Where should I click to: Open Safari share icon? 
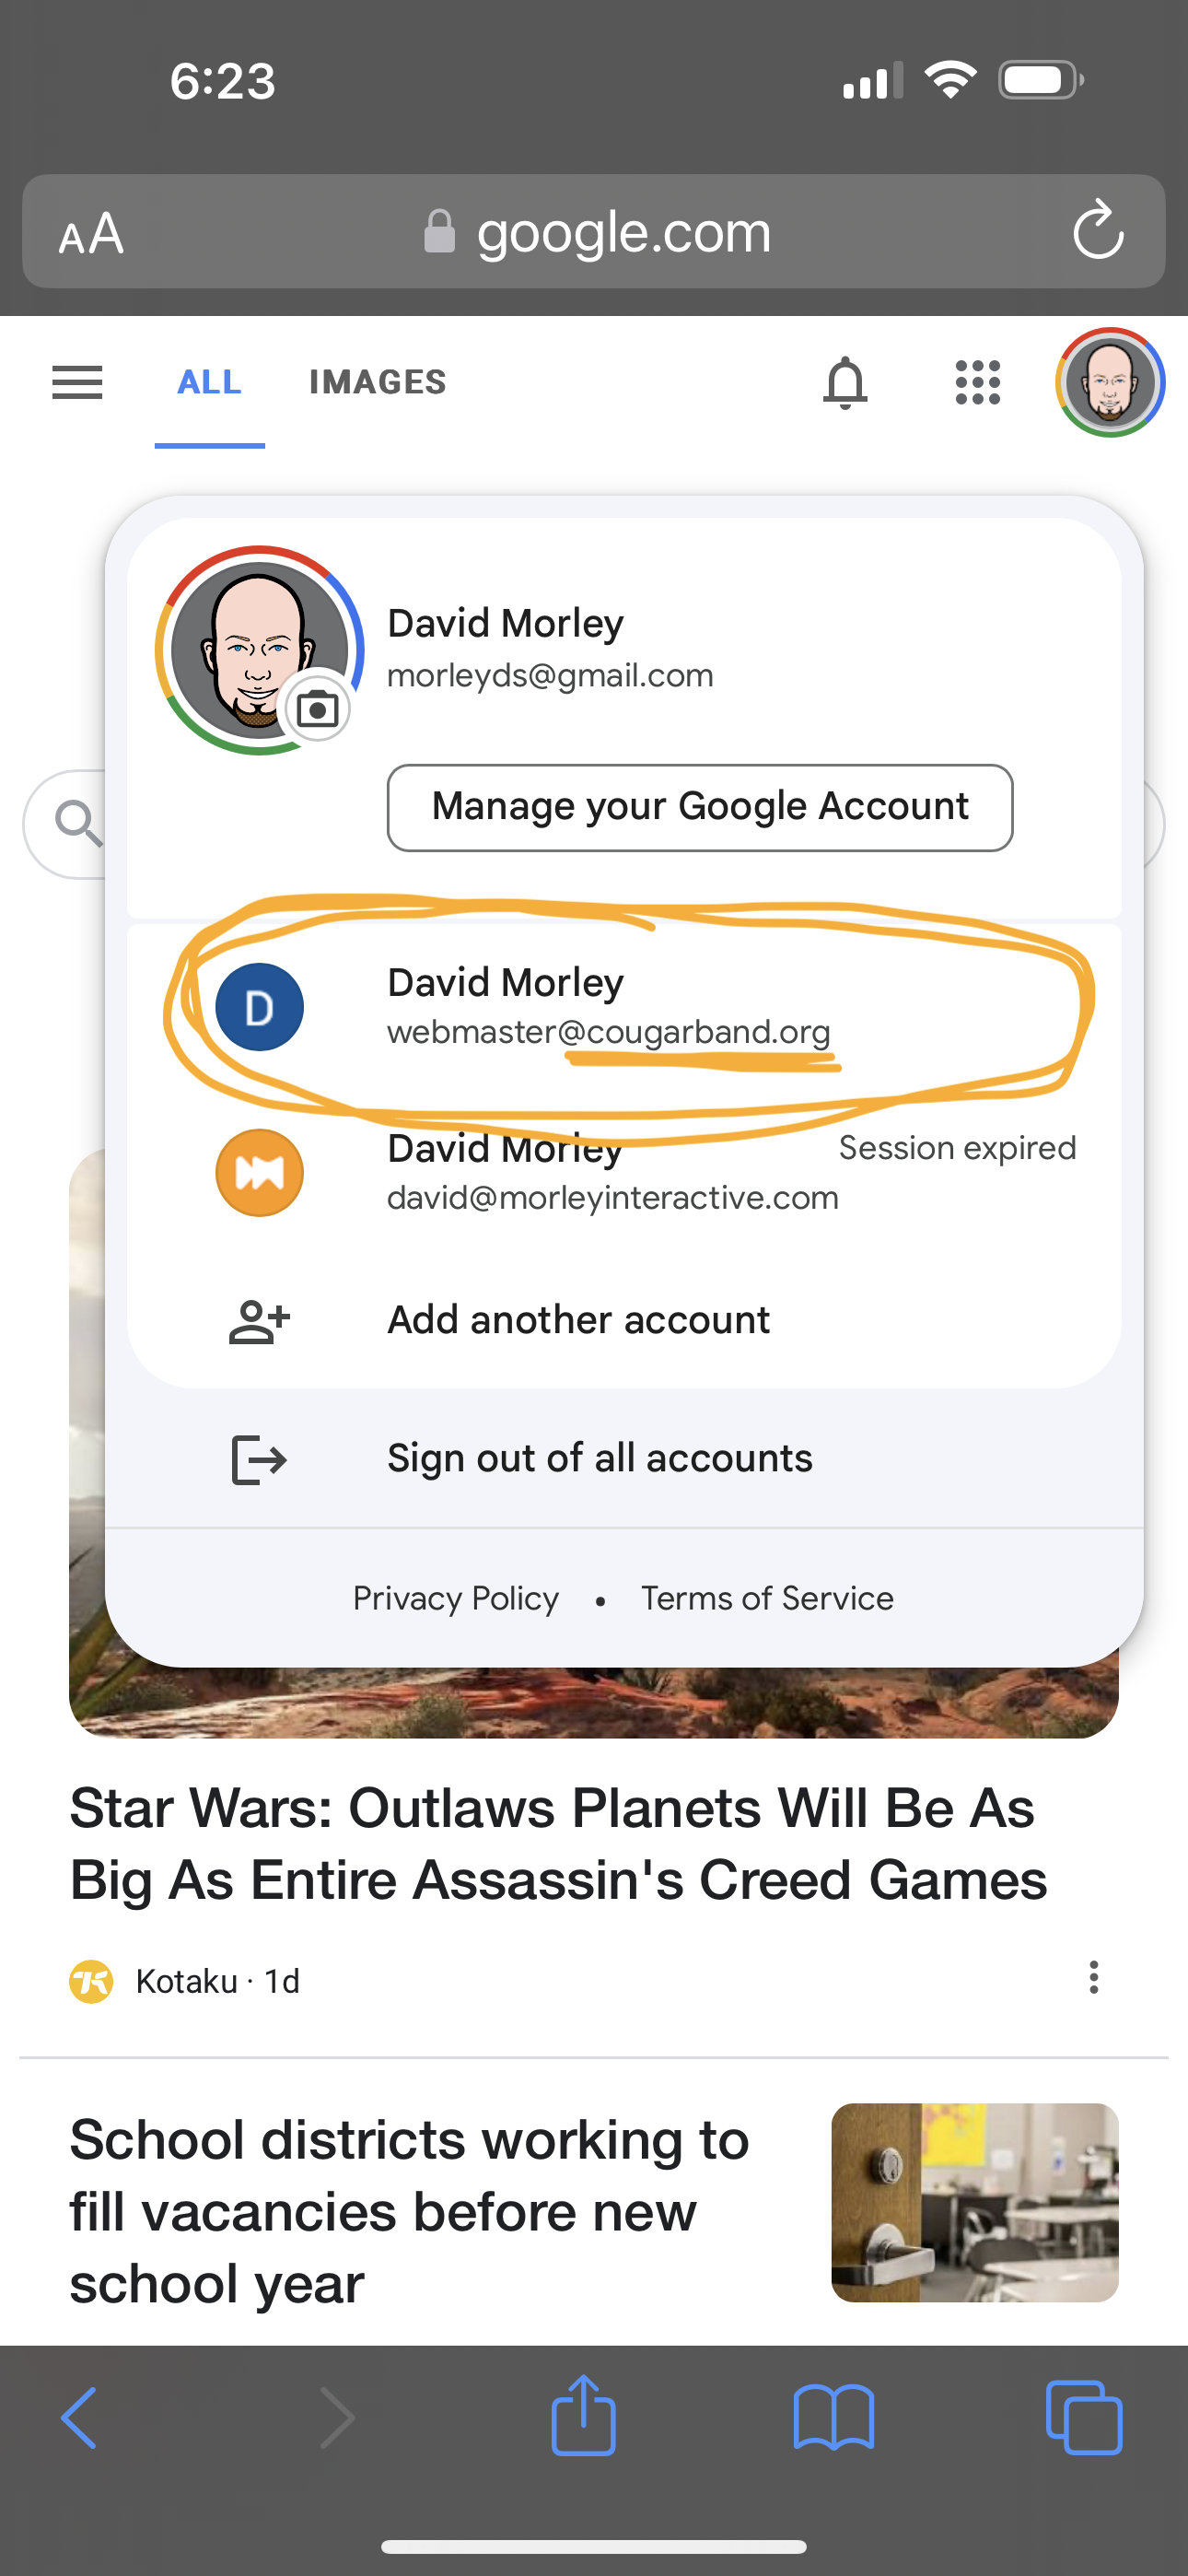click(583, 2416)
